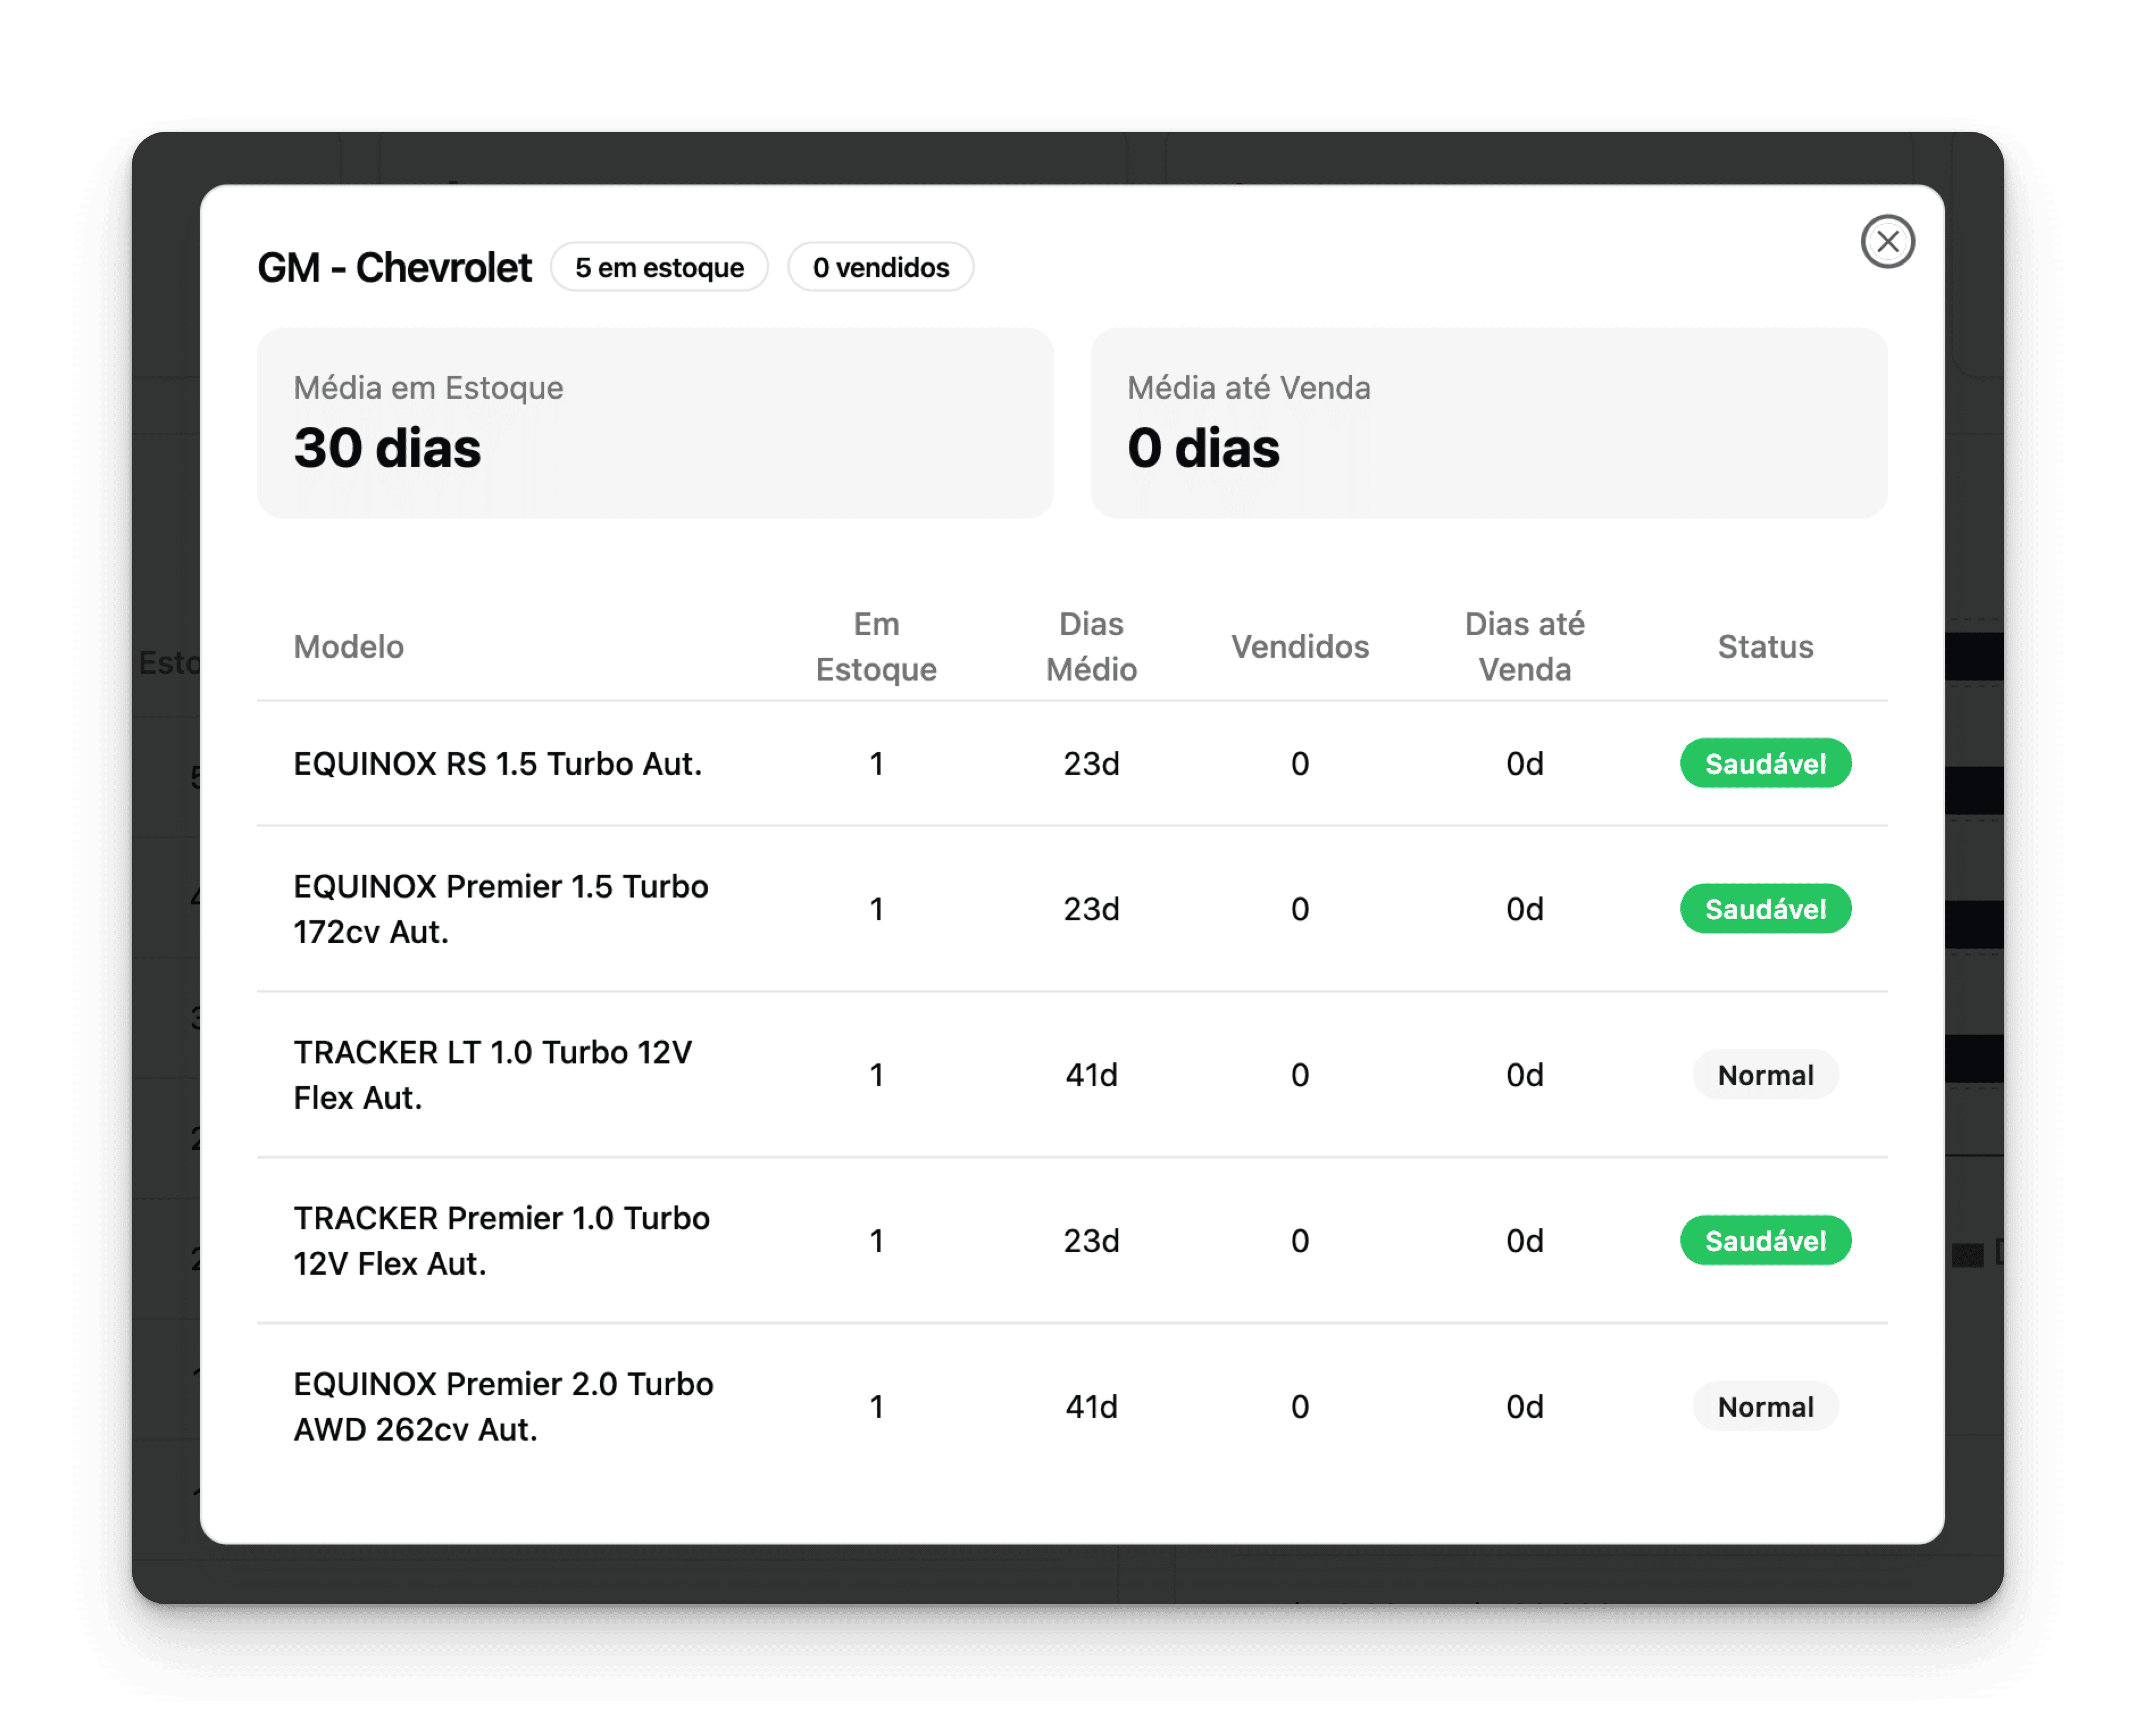Viewport: 2136px width, 1736px height.
Task: Click Normal badge on EQUINOX Premier 2.0 row
Action: point(1765,1407)
